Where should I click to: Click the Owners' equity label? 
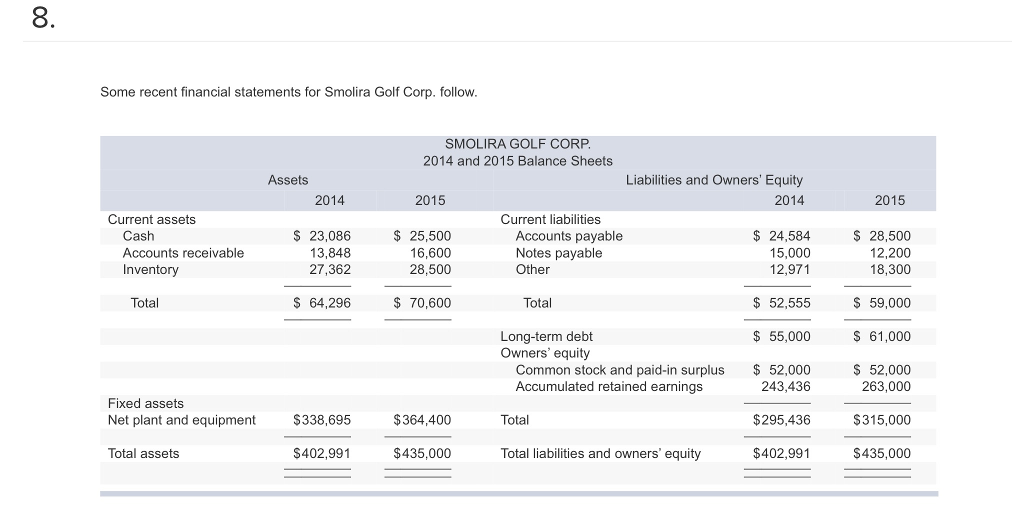click(x=545, y=353)
